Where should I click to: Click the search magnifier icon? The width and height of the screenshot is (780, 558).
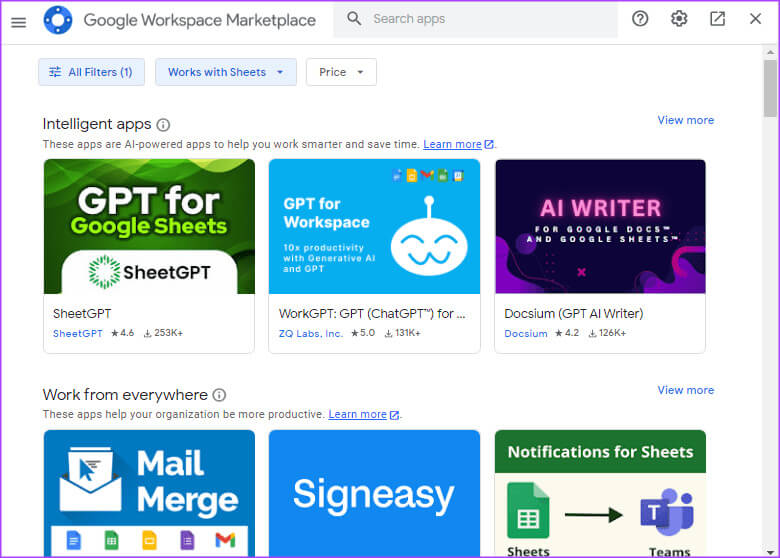point(354,19)
